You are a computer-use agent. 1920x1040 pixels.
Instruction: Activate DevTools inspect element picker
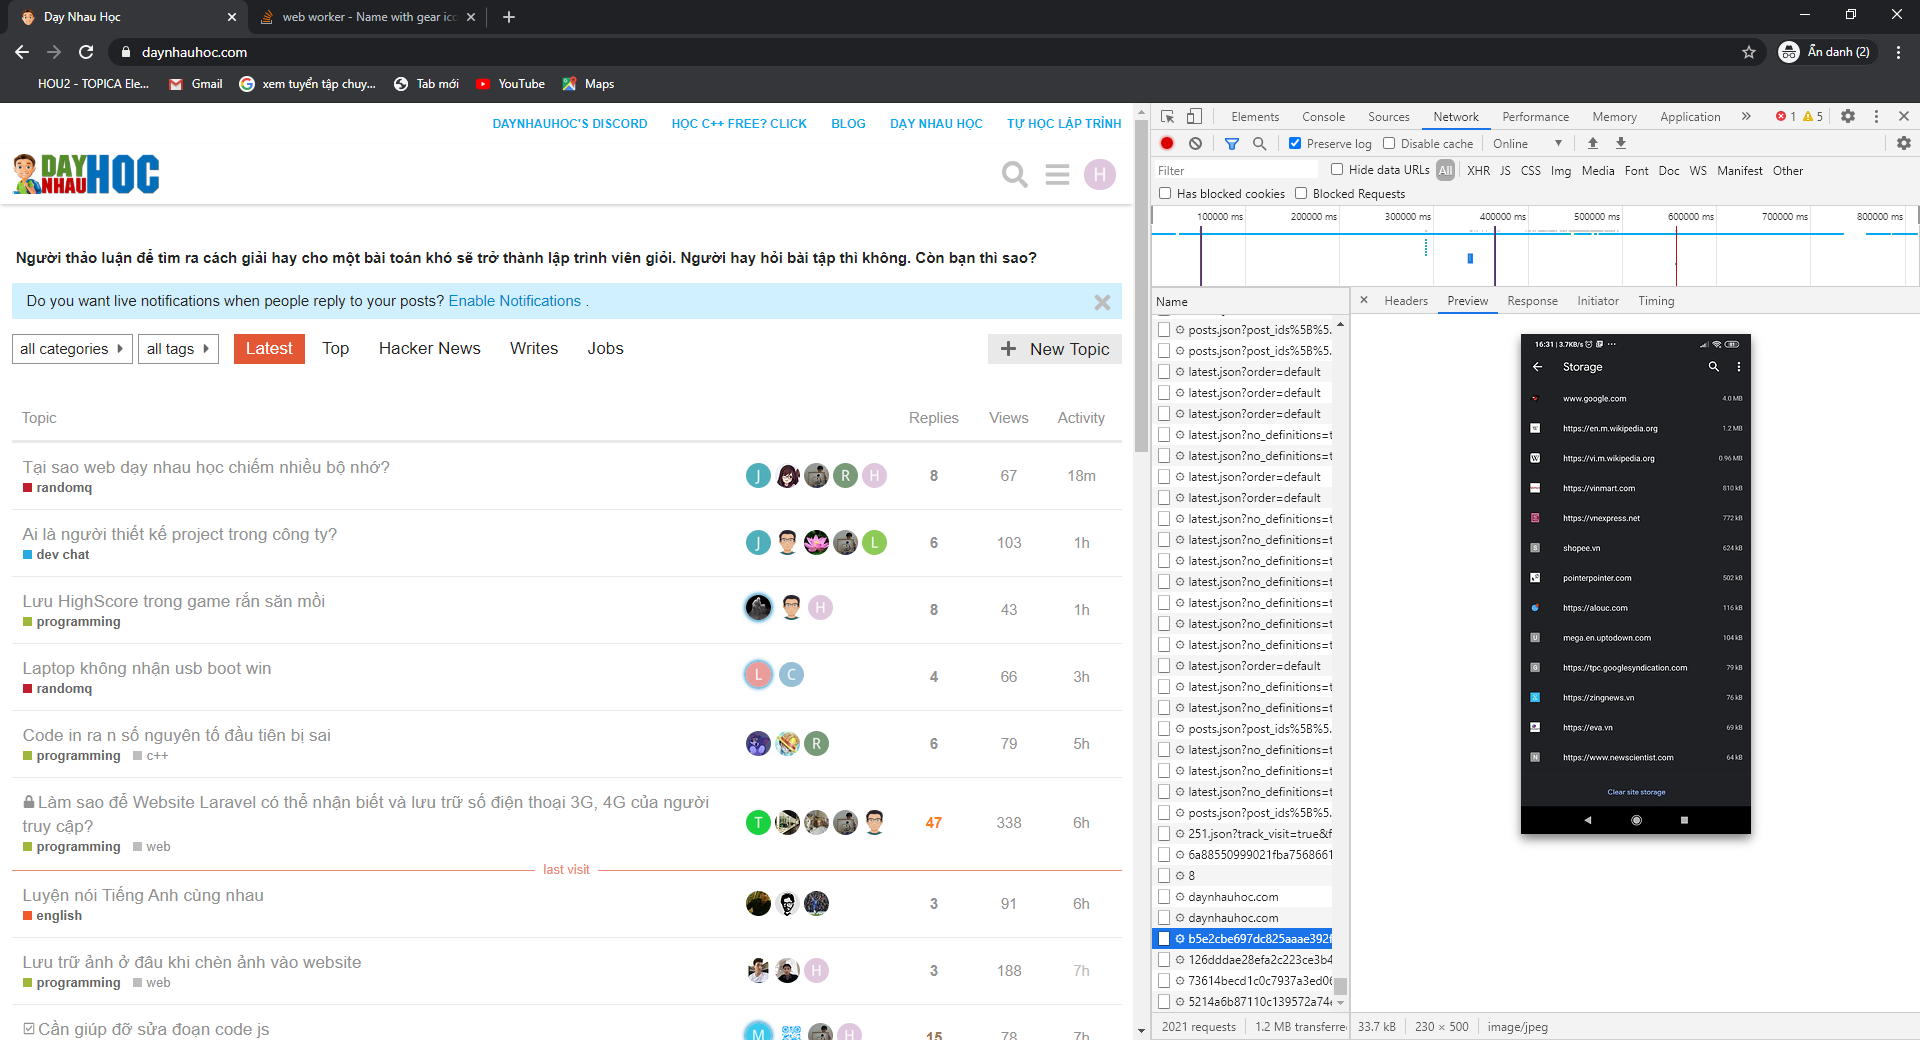pyautogui.click(x=1167, y=117)
